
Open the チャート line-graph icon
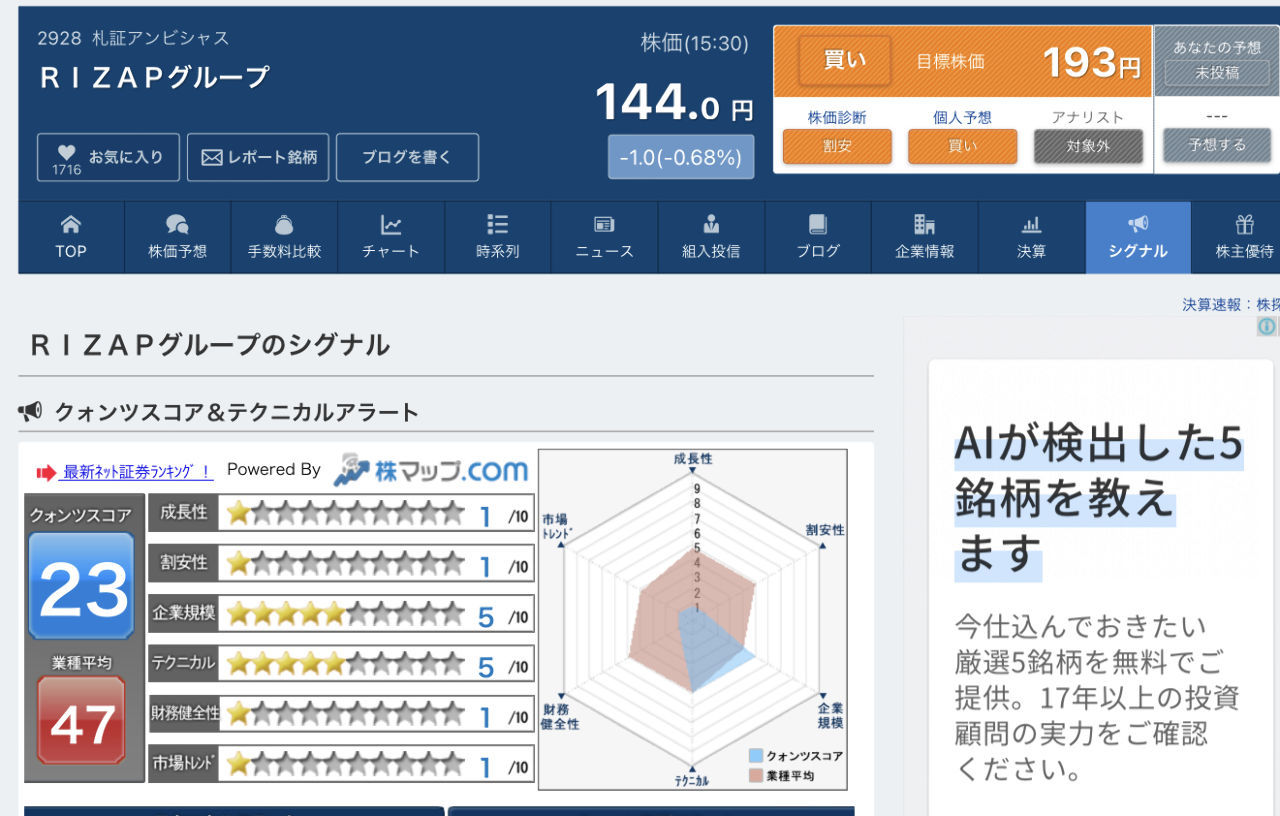coord(390,225)
